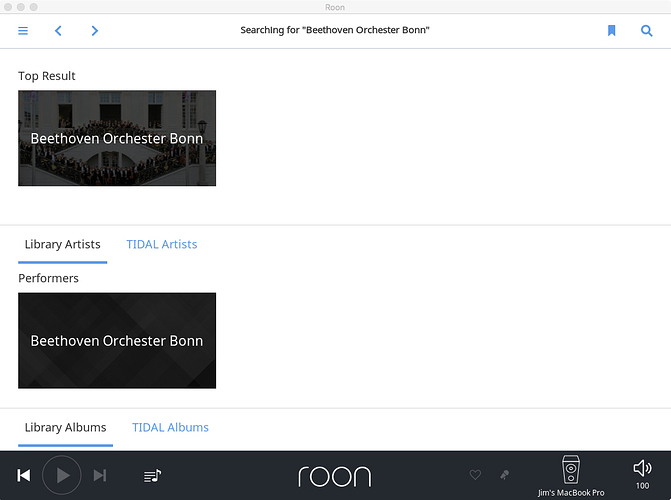Favorite the track with the heart icon
Screen dimensions: 671x500
click(x=475, y=474)
